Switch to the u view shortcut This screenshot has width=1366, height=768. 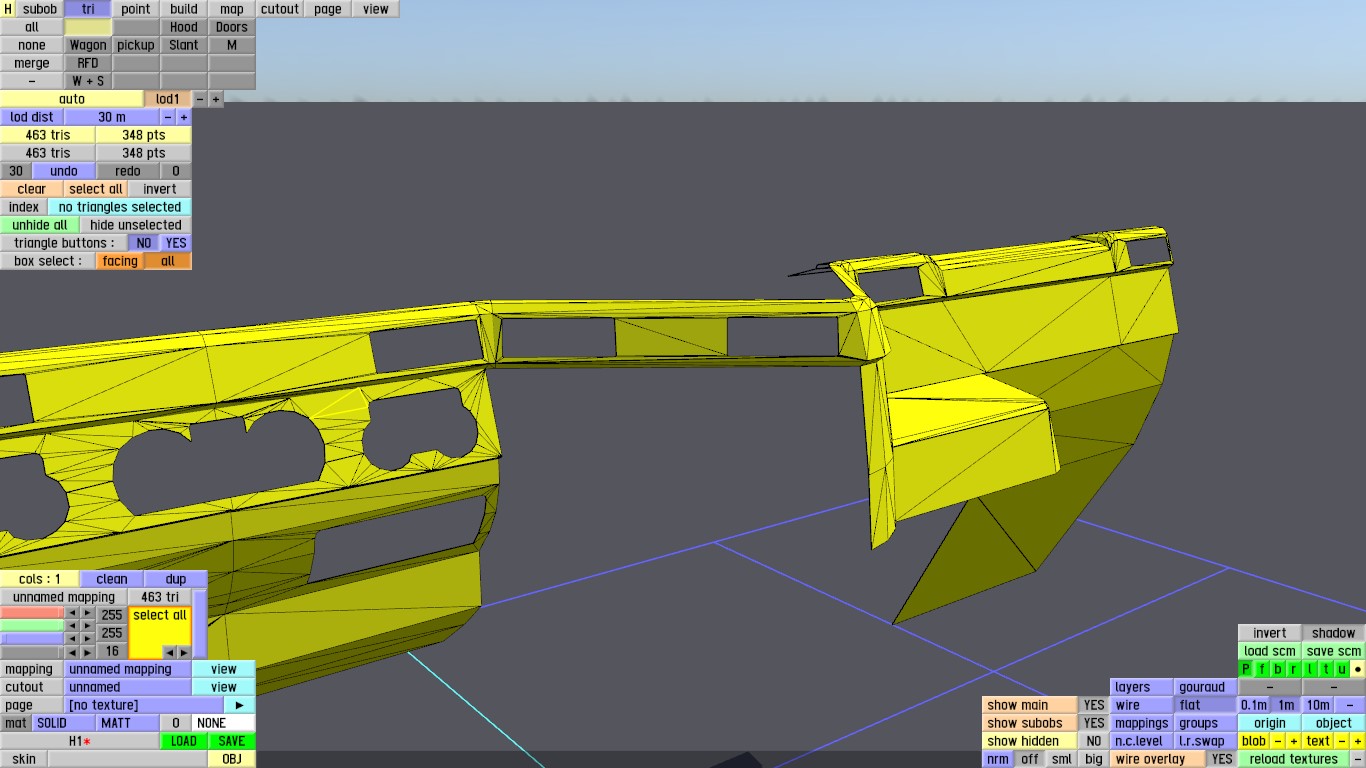click(x=1342, y=669)
